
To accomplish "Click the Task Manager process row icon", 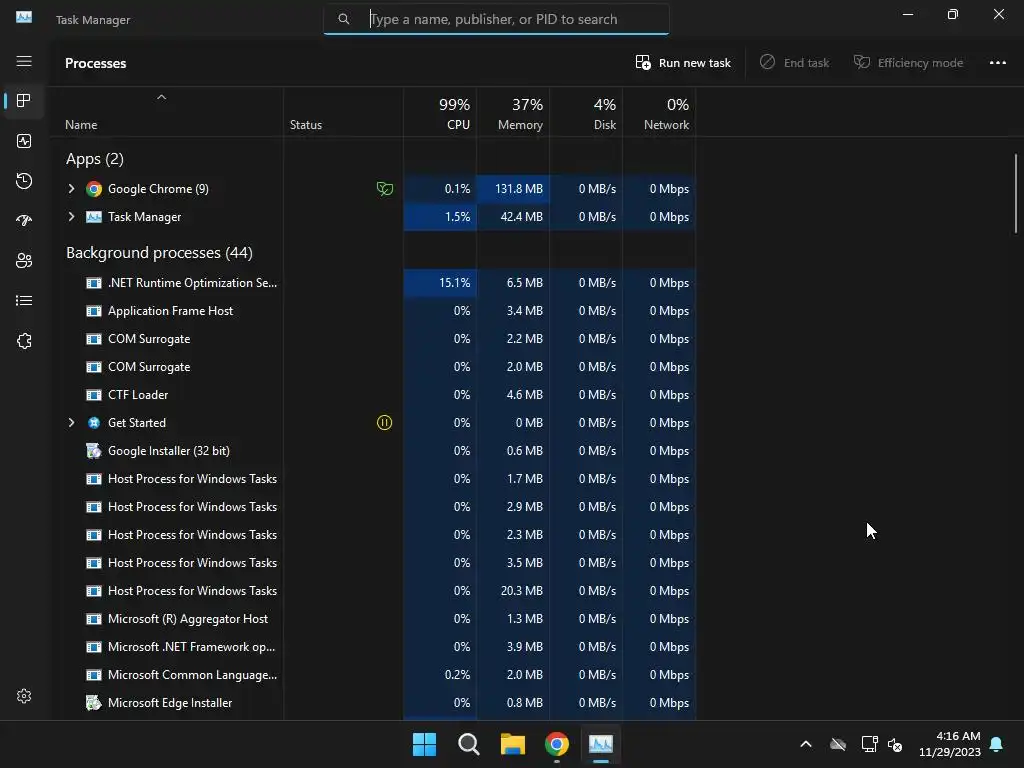I will 94,217.
